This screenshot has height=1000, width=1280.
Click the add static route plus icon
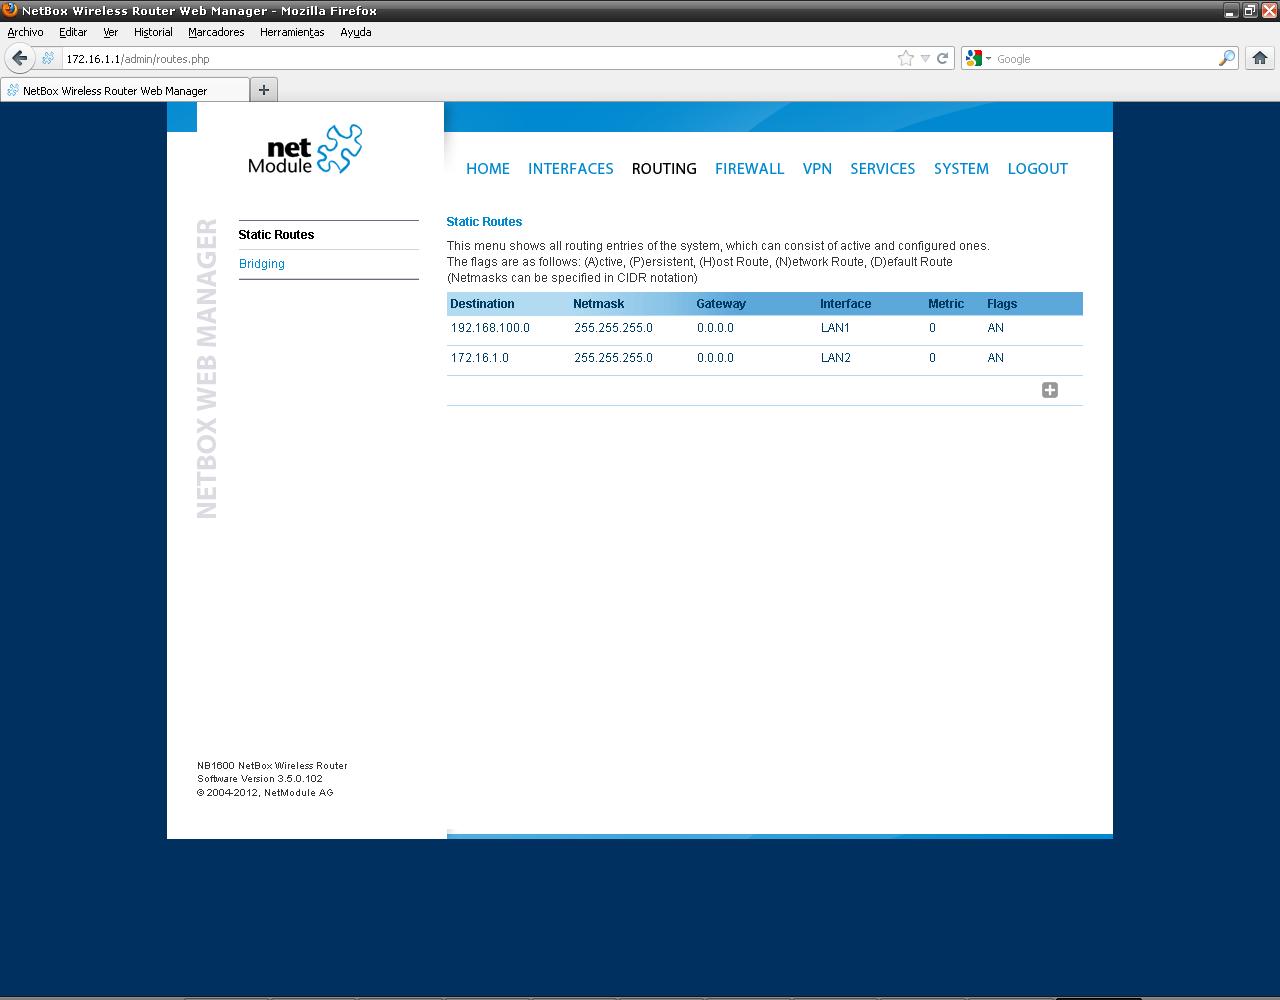click(x=1049, y=390)
